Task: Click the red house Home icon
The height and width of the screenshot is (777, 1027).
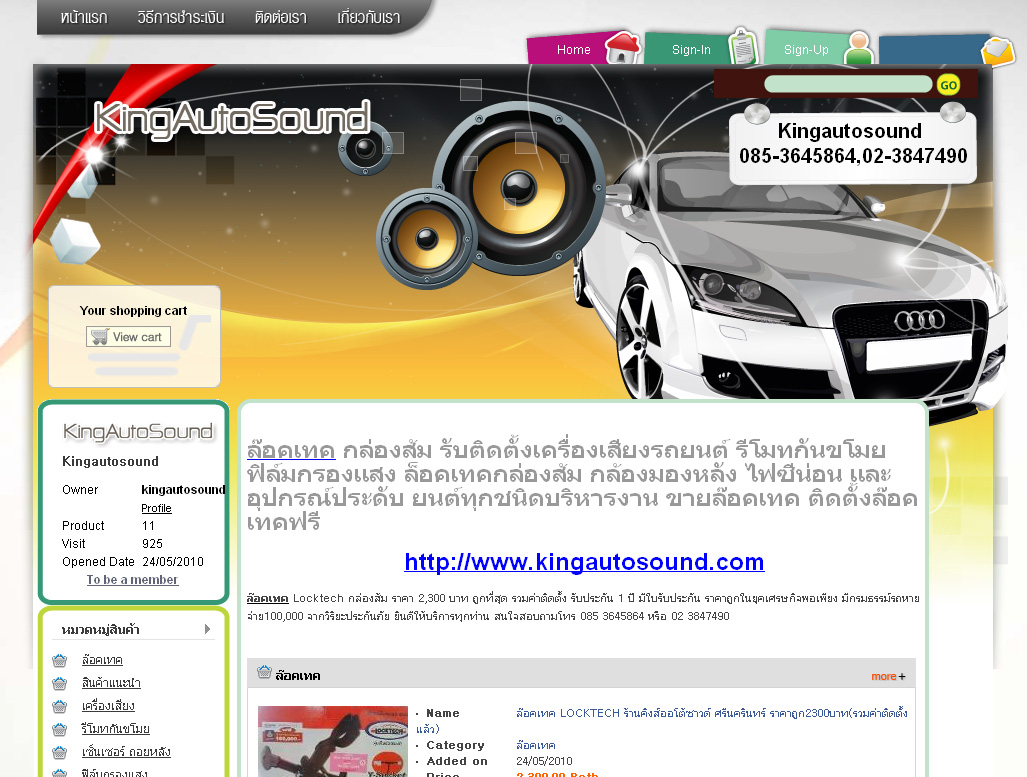Action: tap(622, 47)
